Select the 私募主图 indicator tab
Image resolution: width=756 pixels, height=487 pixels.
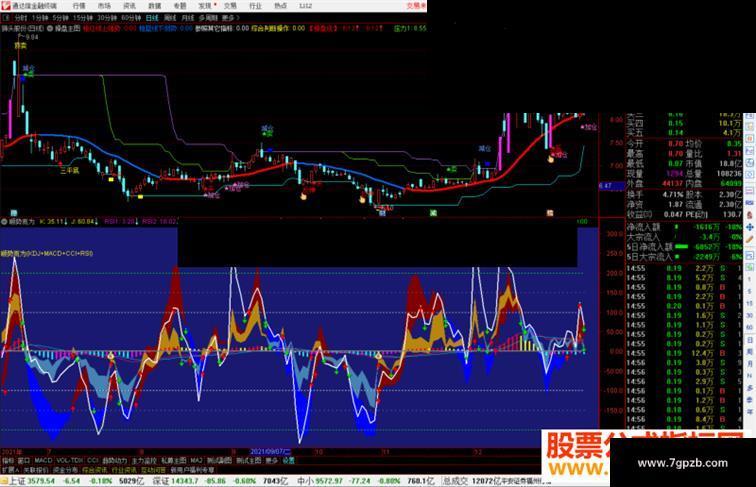coord(174,460)
